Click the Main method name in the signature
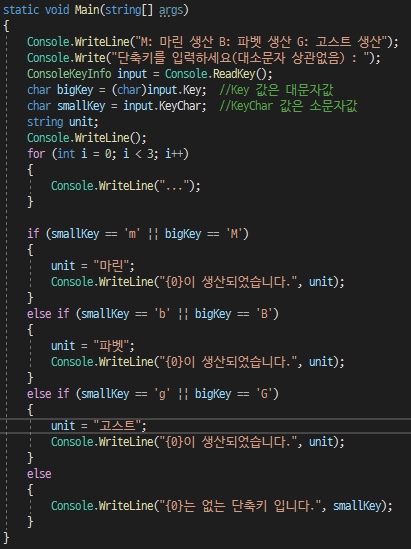 click(x=87, y=9)
